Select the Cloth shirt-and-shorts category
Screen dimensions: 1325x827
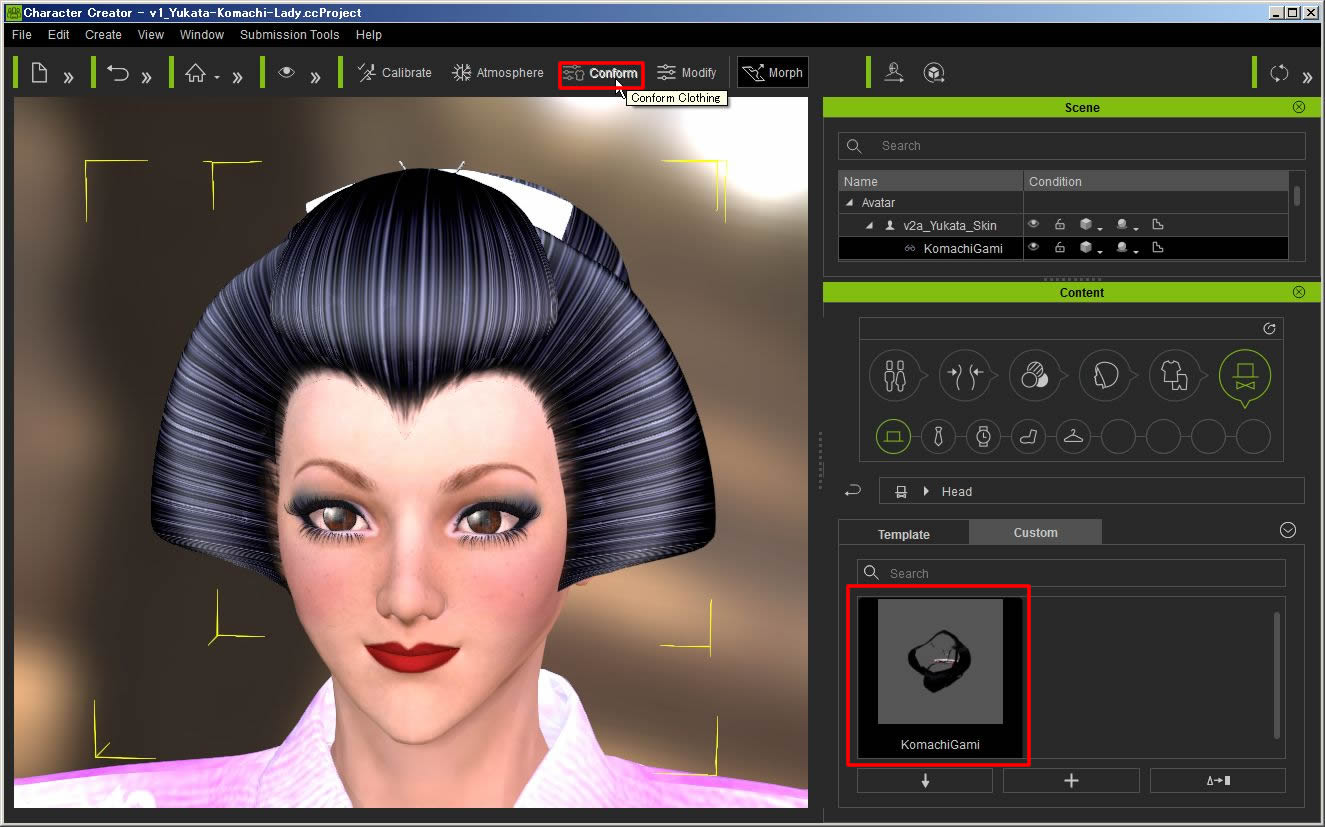(1175, 376)
